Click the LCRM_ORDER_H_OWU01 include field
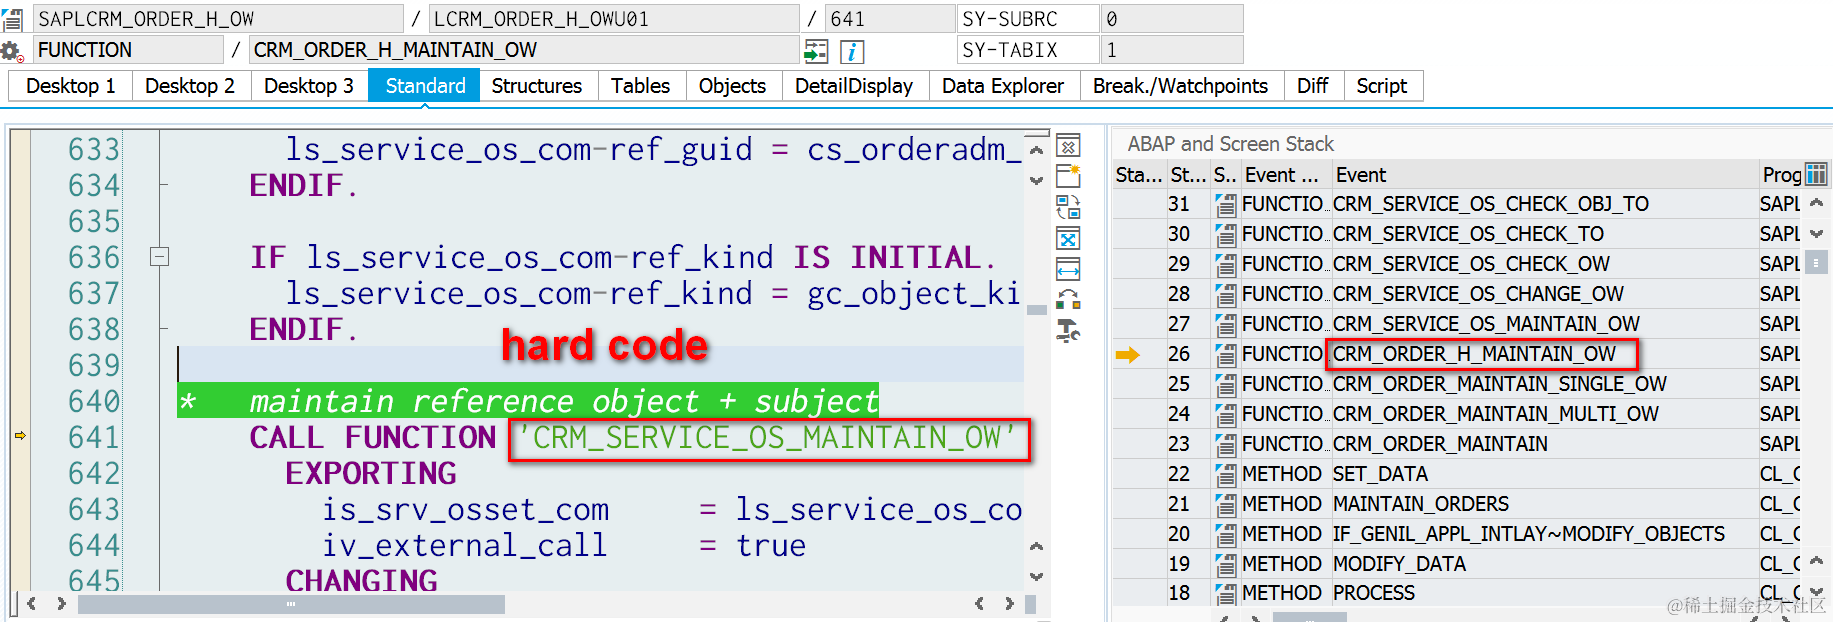Image resolution: width=1833 pixels, height=622 pixels. pos(614,19)
